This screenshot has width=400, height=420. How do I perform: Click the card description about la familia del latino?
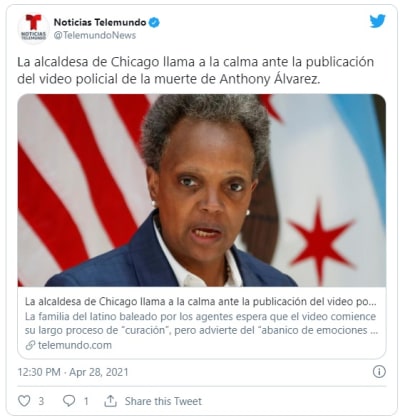click(201, 323)
